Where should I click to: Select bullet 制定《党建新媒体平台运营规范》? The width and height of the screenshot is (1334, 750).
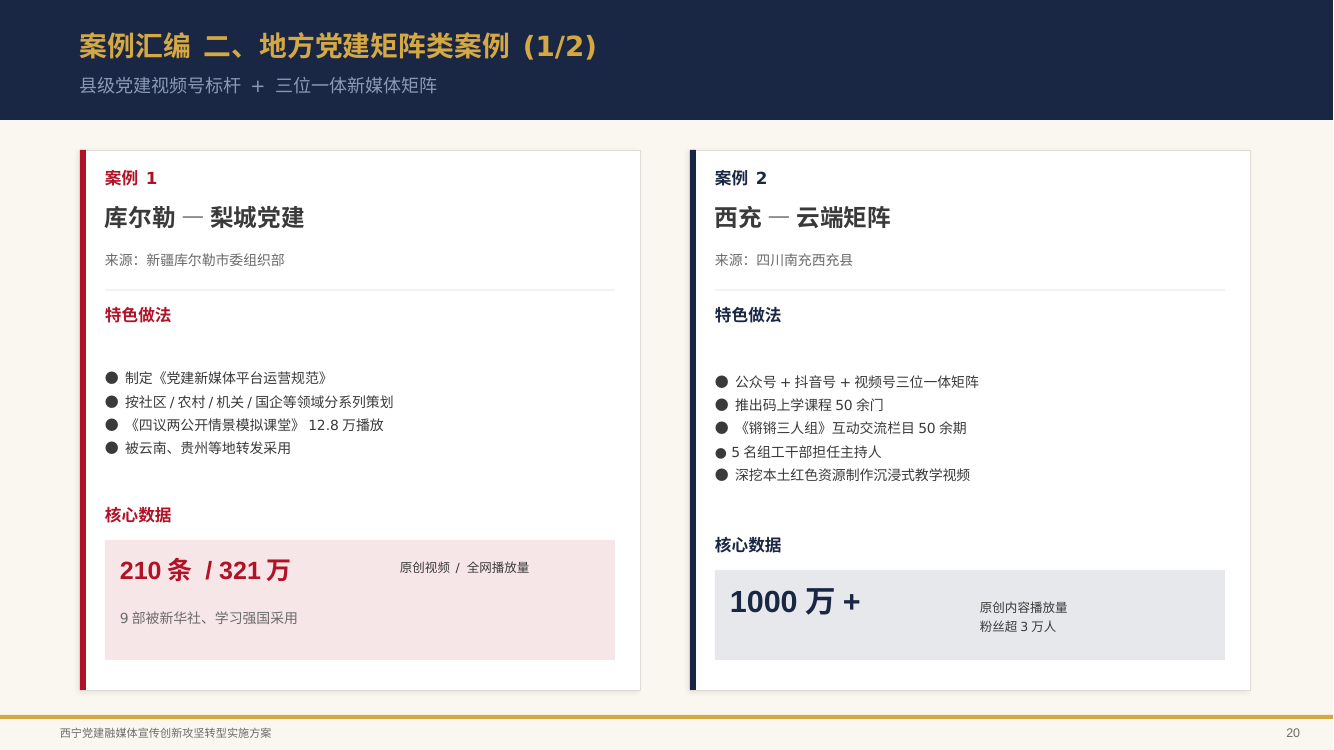point(218,378)
